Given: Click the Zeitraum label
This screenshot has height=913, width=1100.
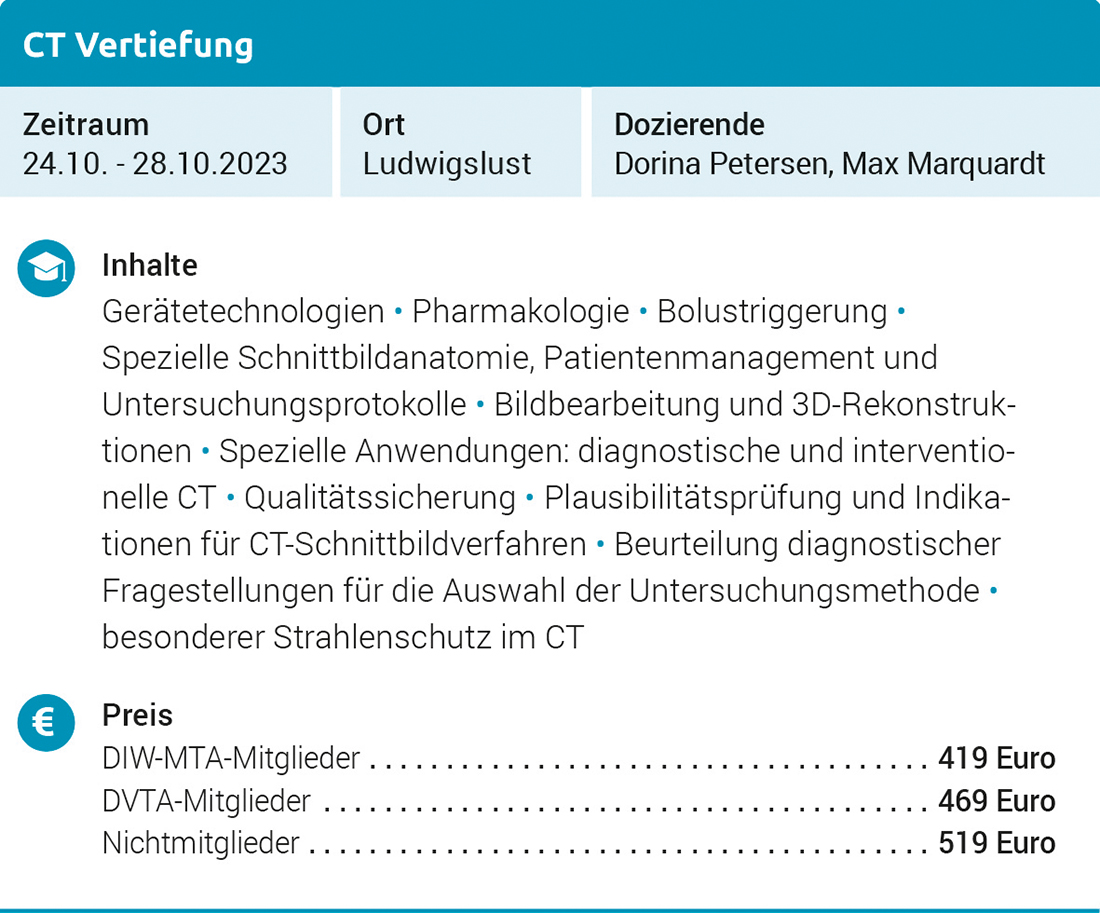Looking at the screenshot, I should pos(86,125).
